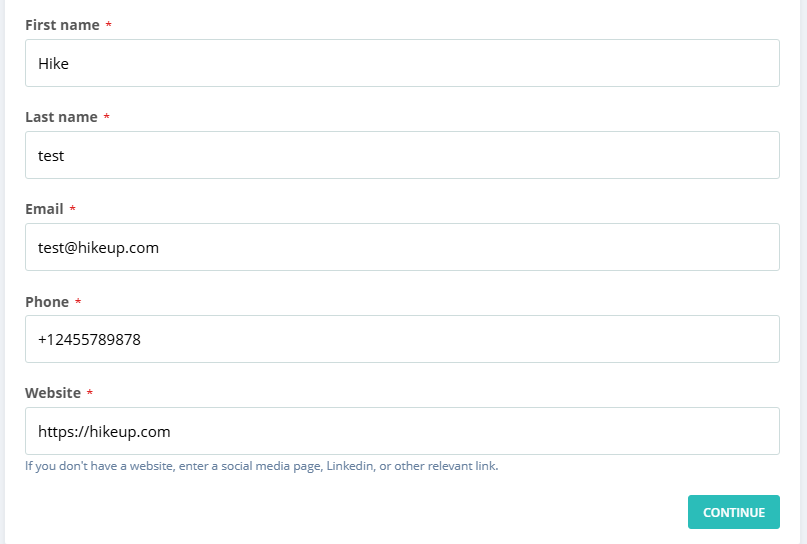Click the required asterisk next to Phone
This screenshot has width=807, height=544.
point(78,301)
